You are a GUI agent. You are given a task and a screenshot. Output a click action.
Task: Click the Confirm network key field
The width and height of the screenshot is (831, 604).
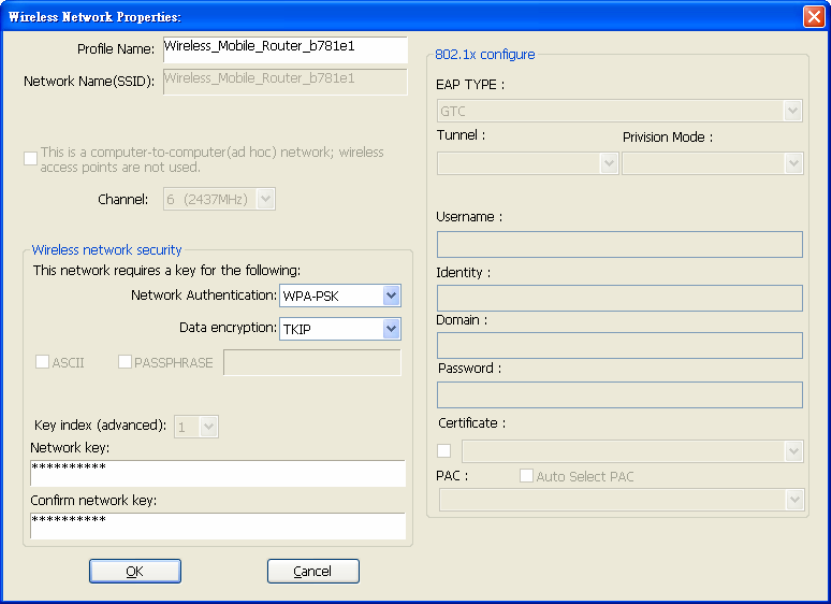click(x=218, y=526)
